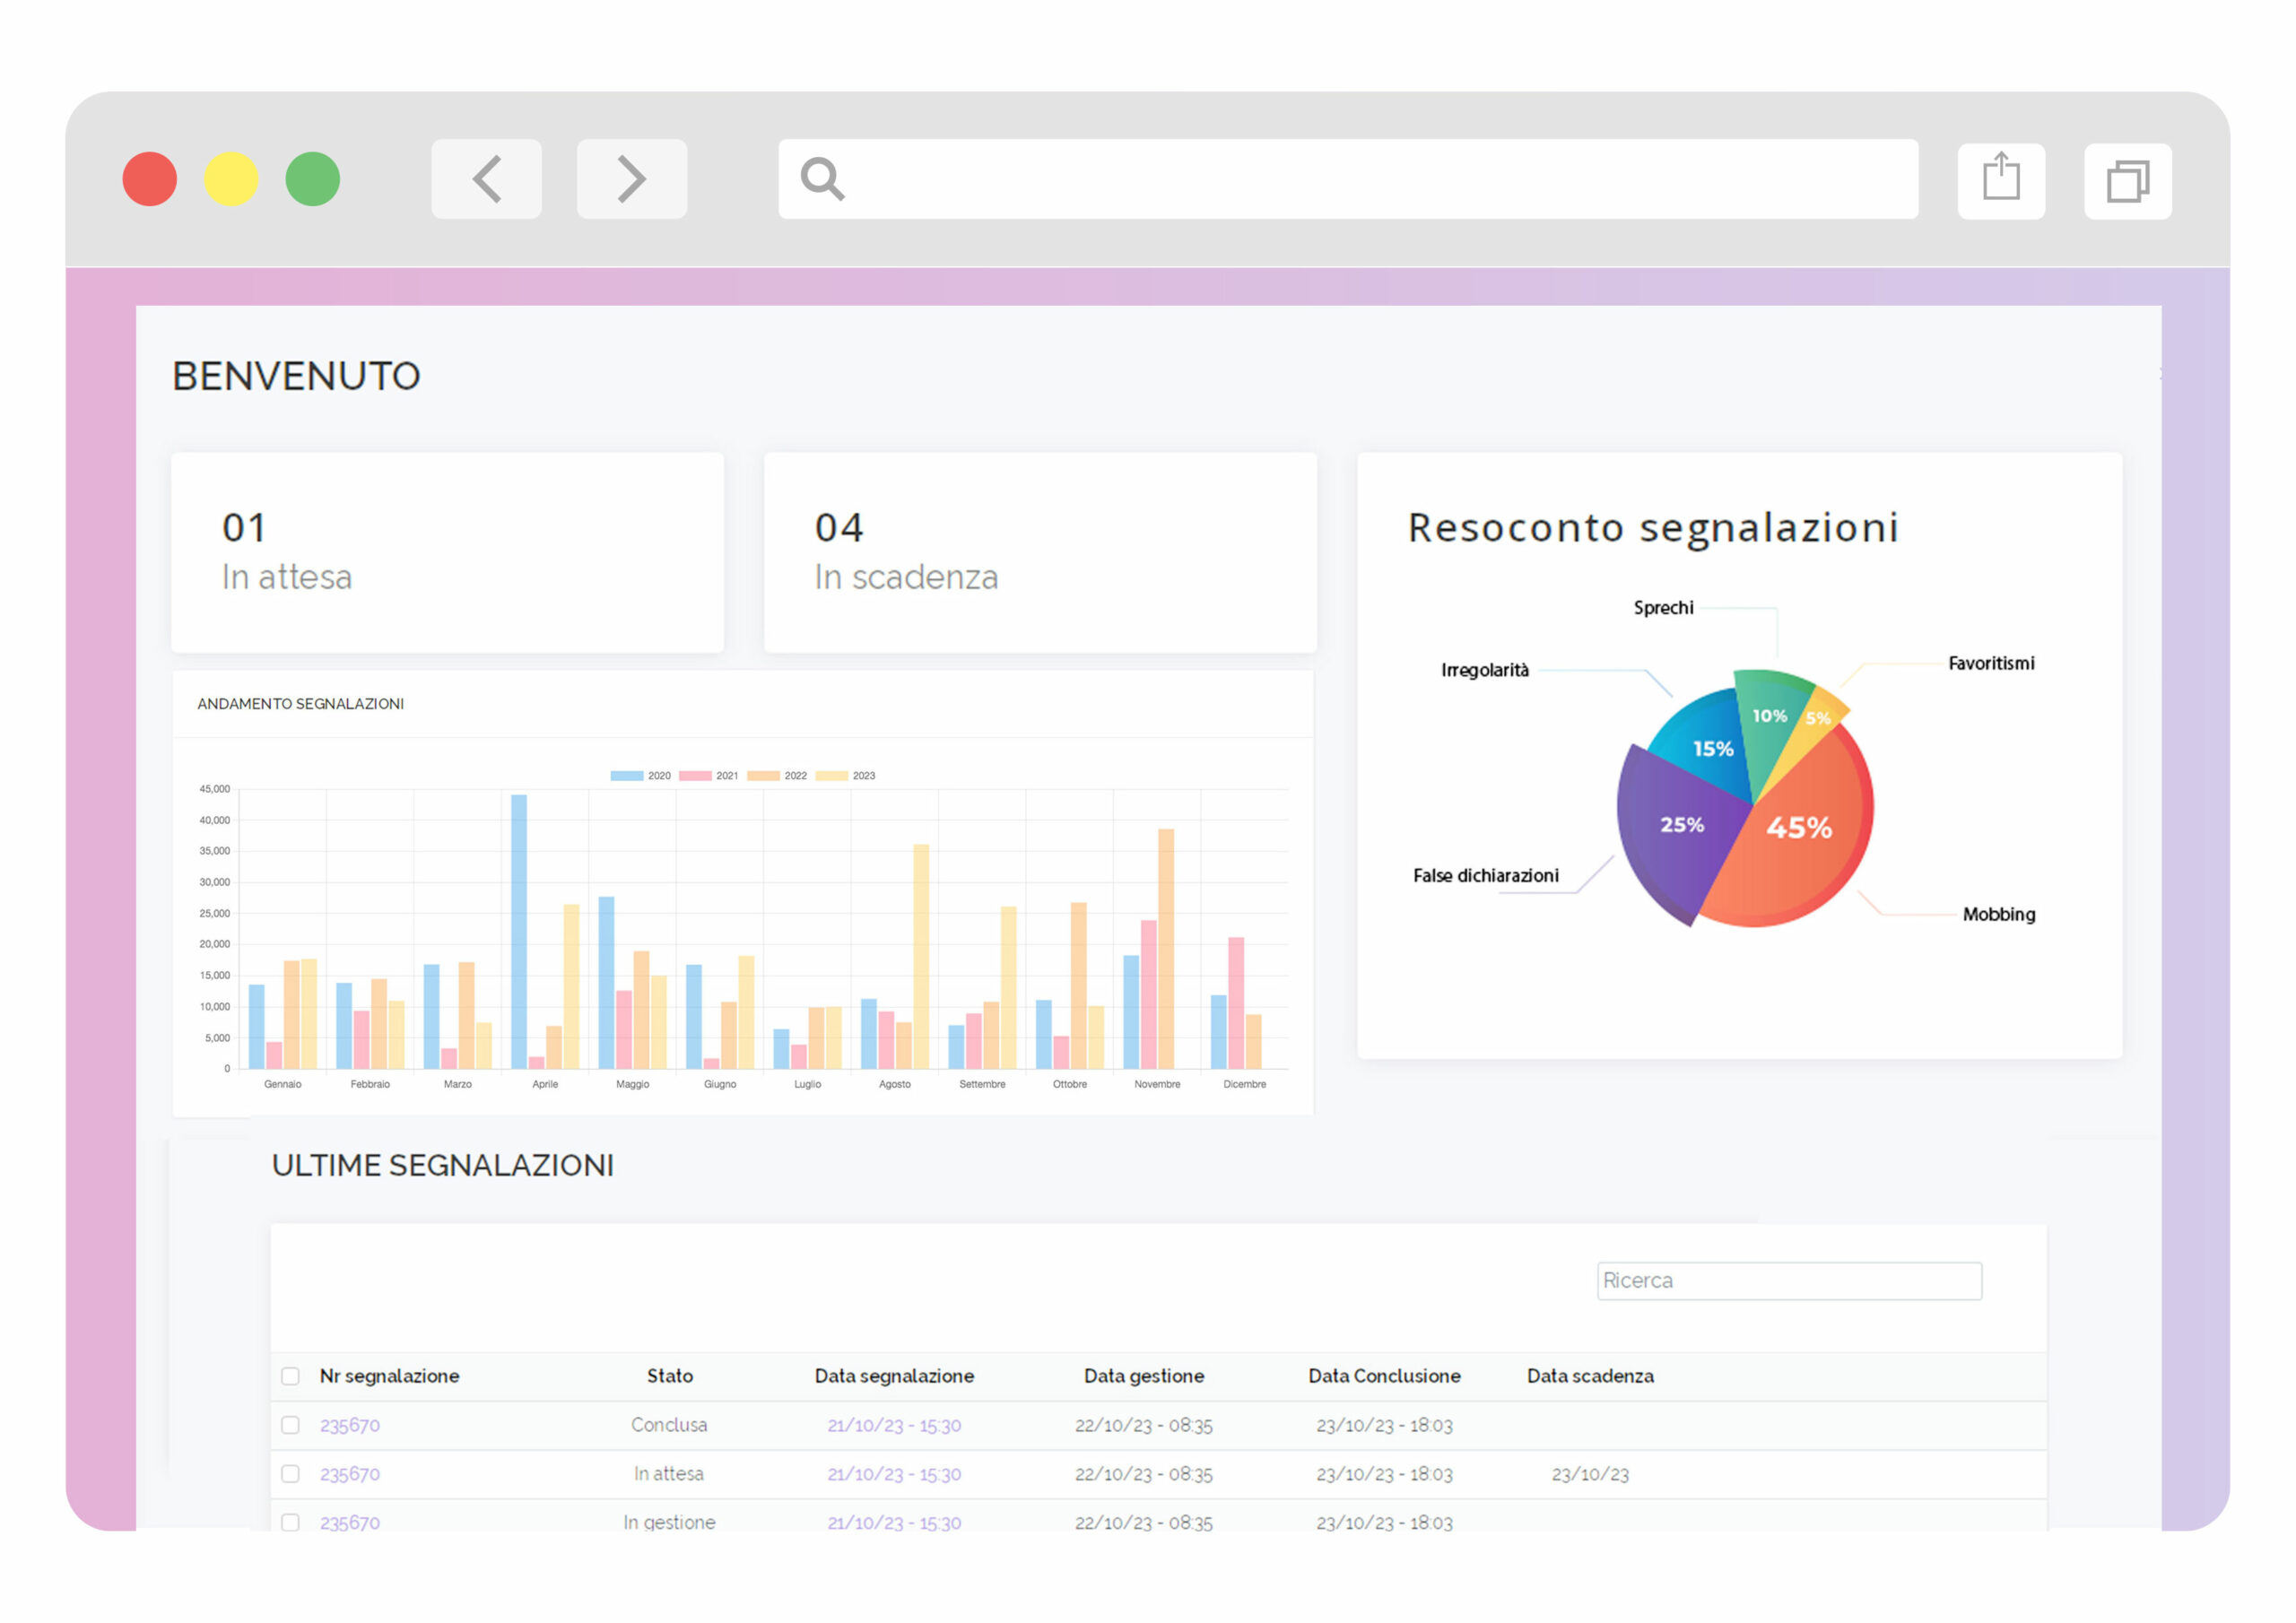Click the ANDAMENTO SEGNALAZIONI chart title

[x=300, y=704]
